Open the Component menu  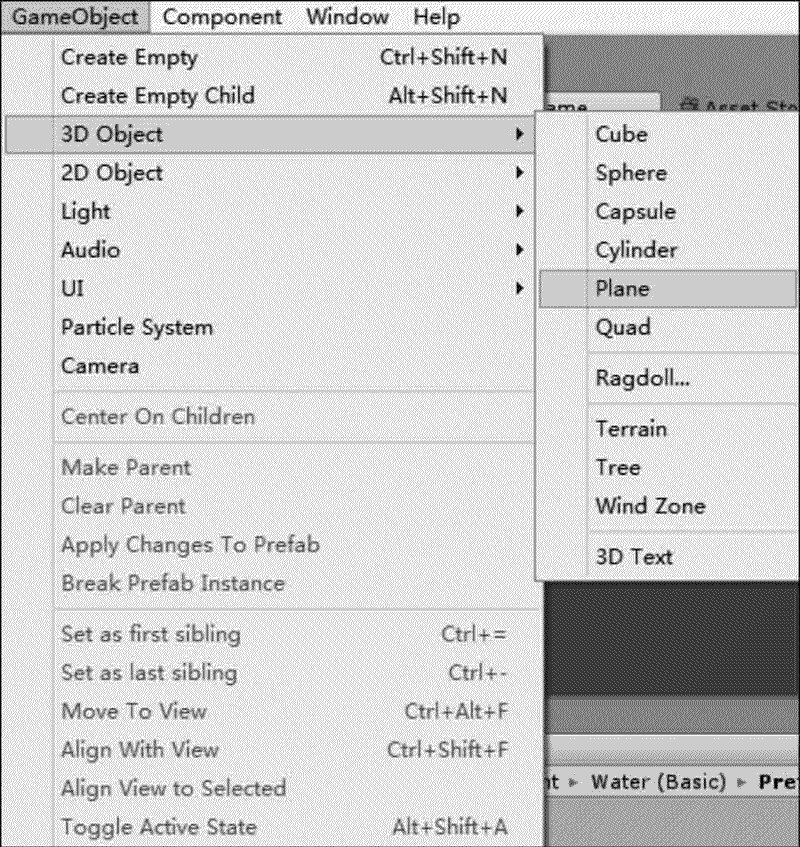(222, 17)
